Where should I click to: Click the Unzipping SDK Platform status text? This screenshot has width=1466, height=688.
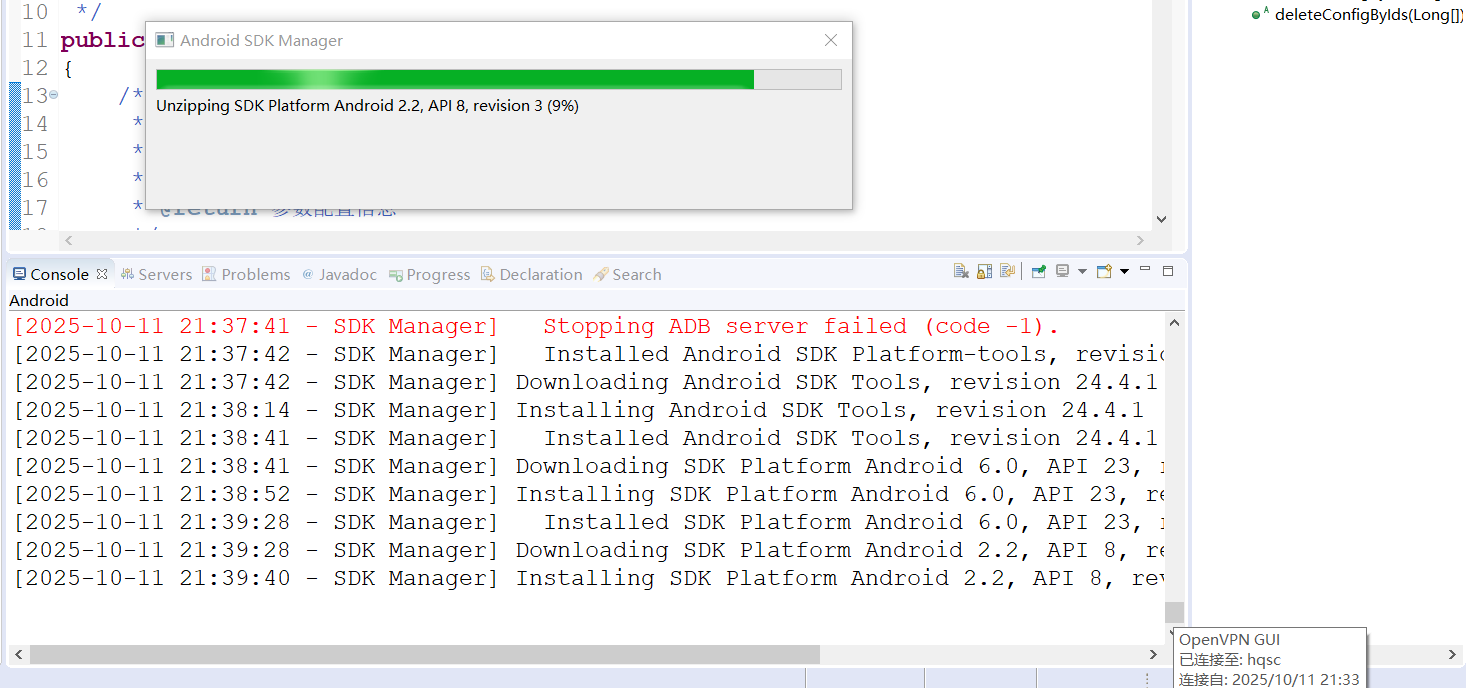coord(368,106)
